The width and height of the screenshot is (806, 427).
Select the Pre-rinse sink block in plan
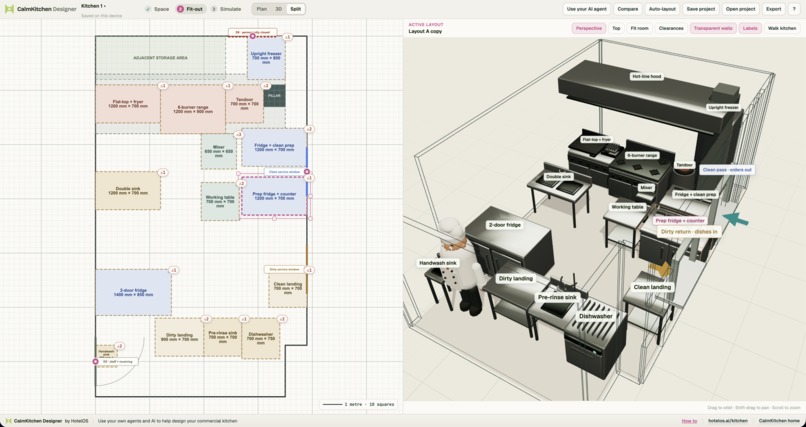[x=223, y=337]
